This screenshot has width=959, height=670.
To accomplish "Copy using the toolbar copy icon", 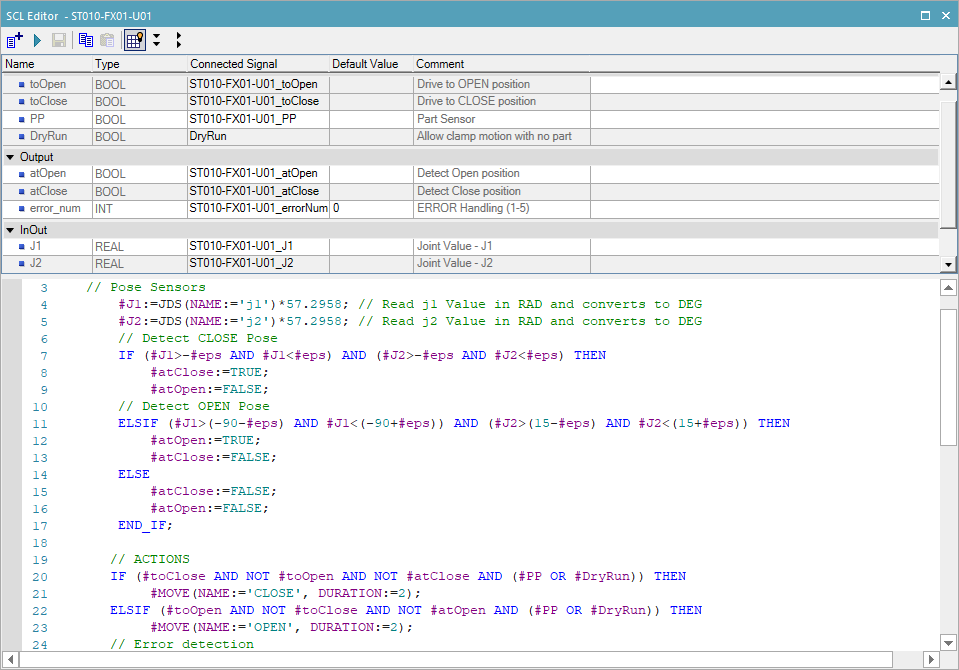I will click(86, 40).
